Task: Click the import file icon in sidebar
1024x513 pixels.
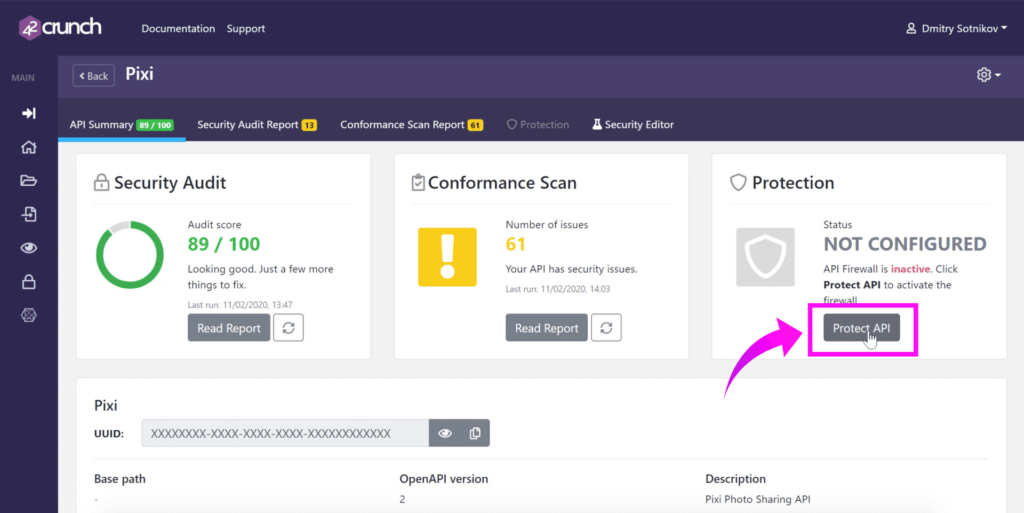Action: (29, 214)
